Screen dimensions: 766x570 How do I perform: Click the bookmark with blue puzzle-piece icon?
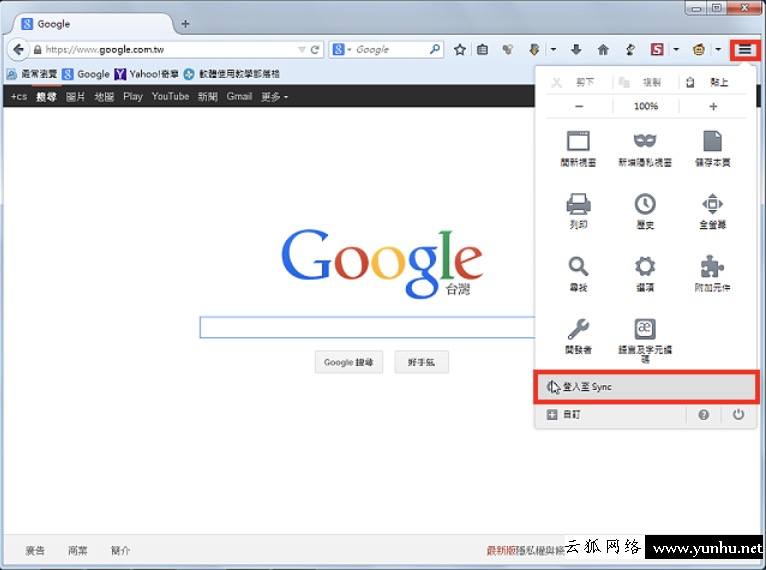[x=232, y=74]
